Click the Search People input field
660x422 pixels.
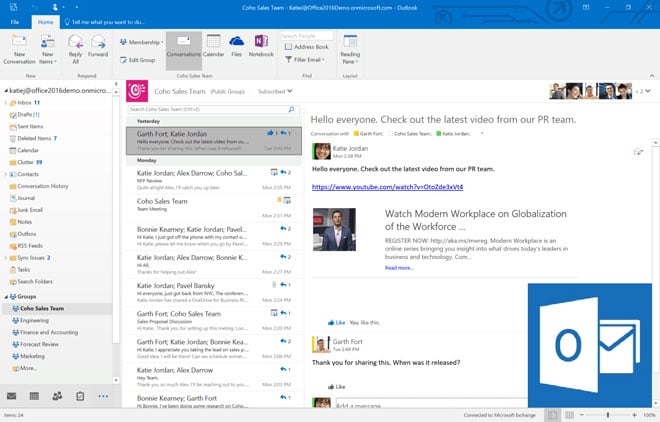[x=305, y=35]
